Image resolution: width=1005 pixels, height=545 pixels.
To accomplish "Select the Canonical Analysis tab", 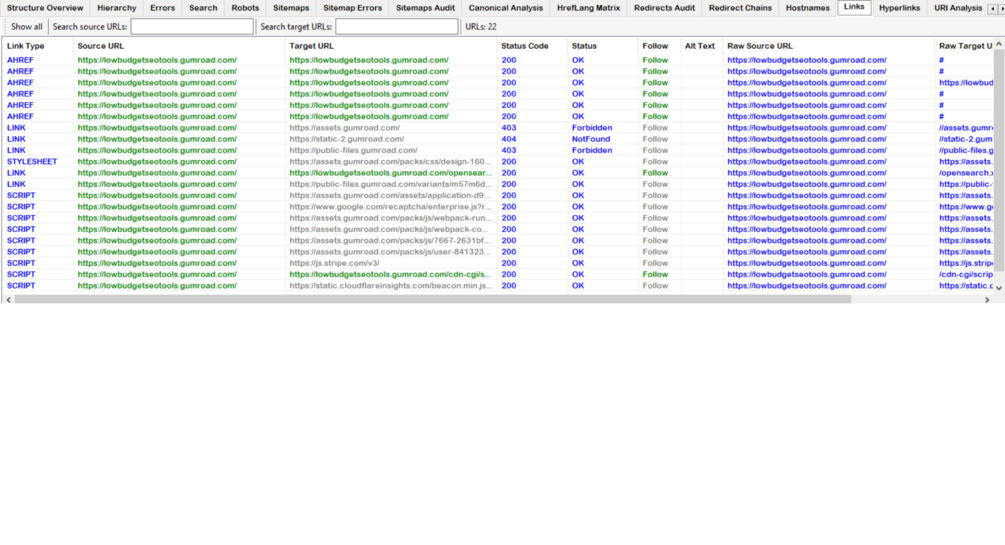I will coord(505,8).
